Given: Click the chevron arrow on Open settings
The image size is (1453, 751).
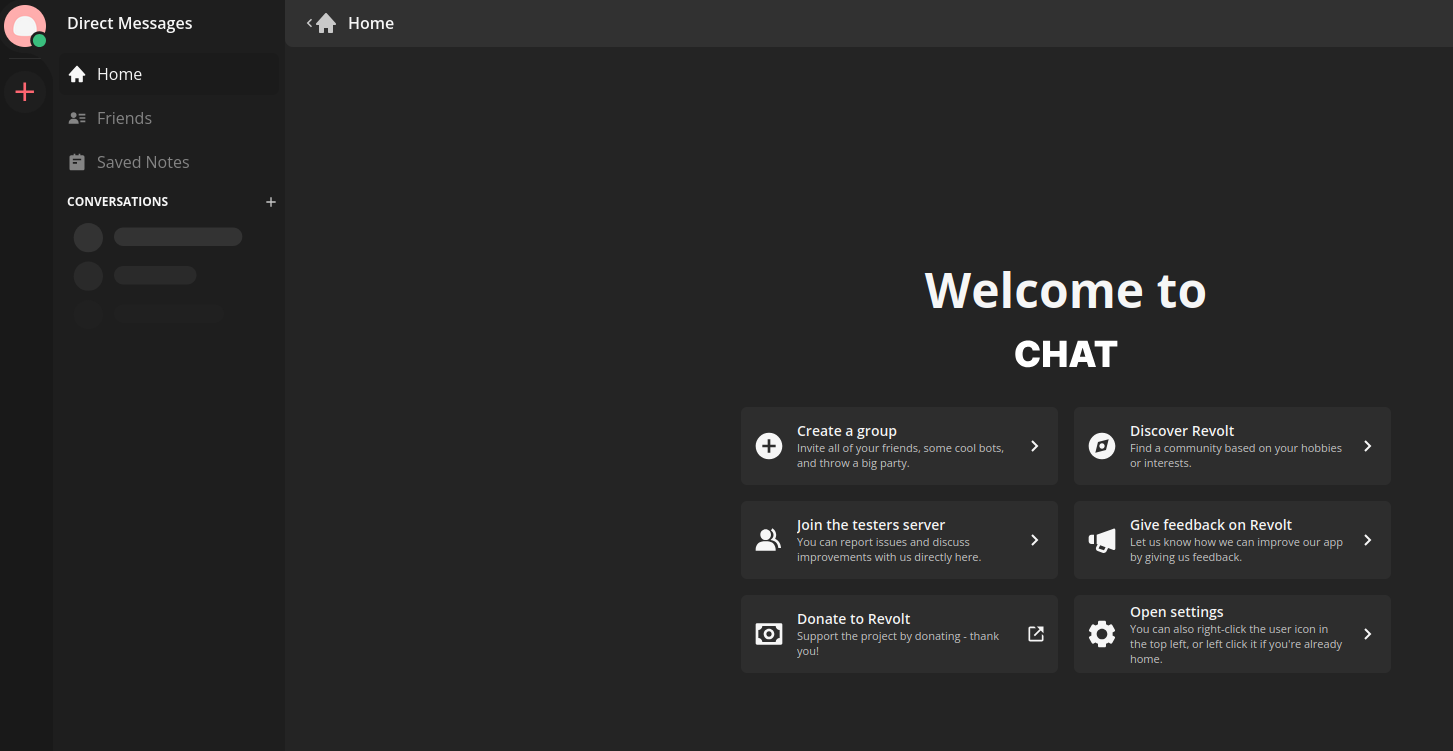Looking at the screenshot, I should 1368,634.
